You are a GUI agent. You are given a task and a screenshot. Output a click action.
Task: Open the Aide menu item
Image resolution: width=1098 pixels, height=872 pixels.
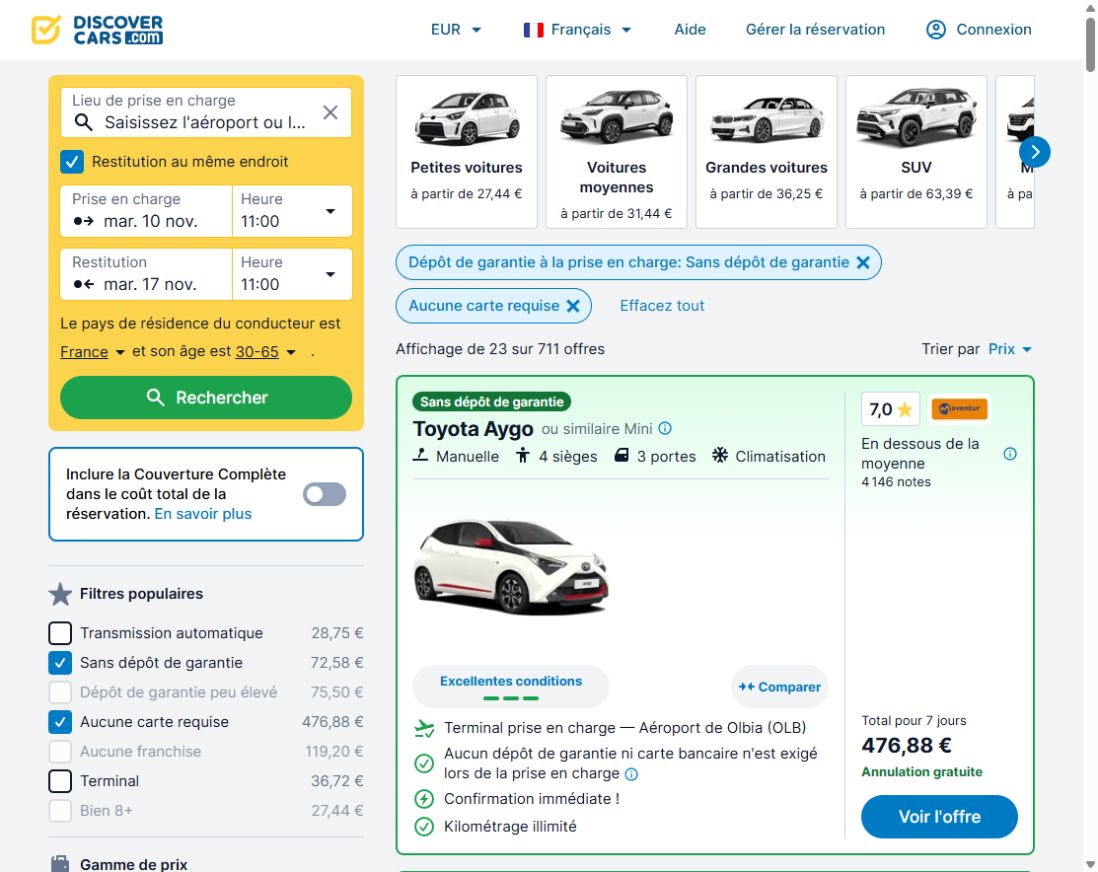tap(690, 29)
